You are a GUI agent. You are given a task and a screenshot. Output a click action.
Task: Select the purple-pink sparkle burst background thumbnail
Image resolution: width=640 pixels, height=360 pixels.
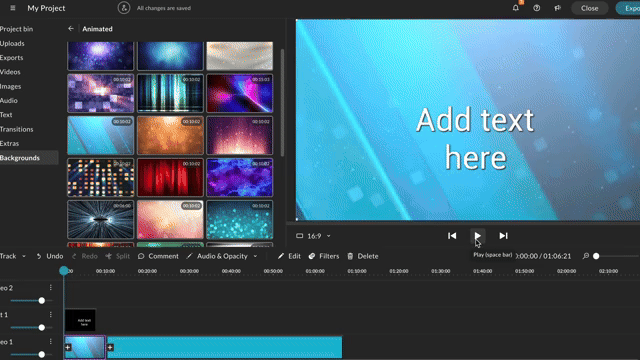pyautogui.click(x=240, y=136)
